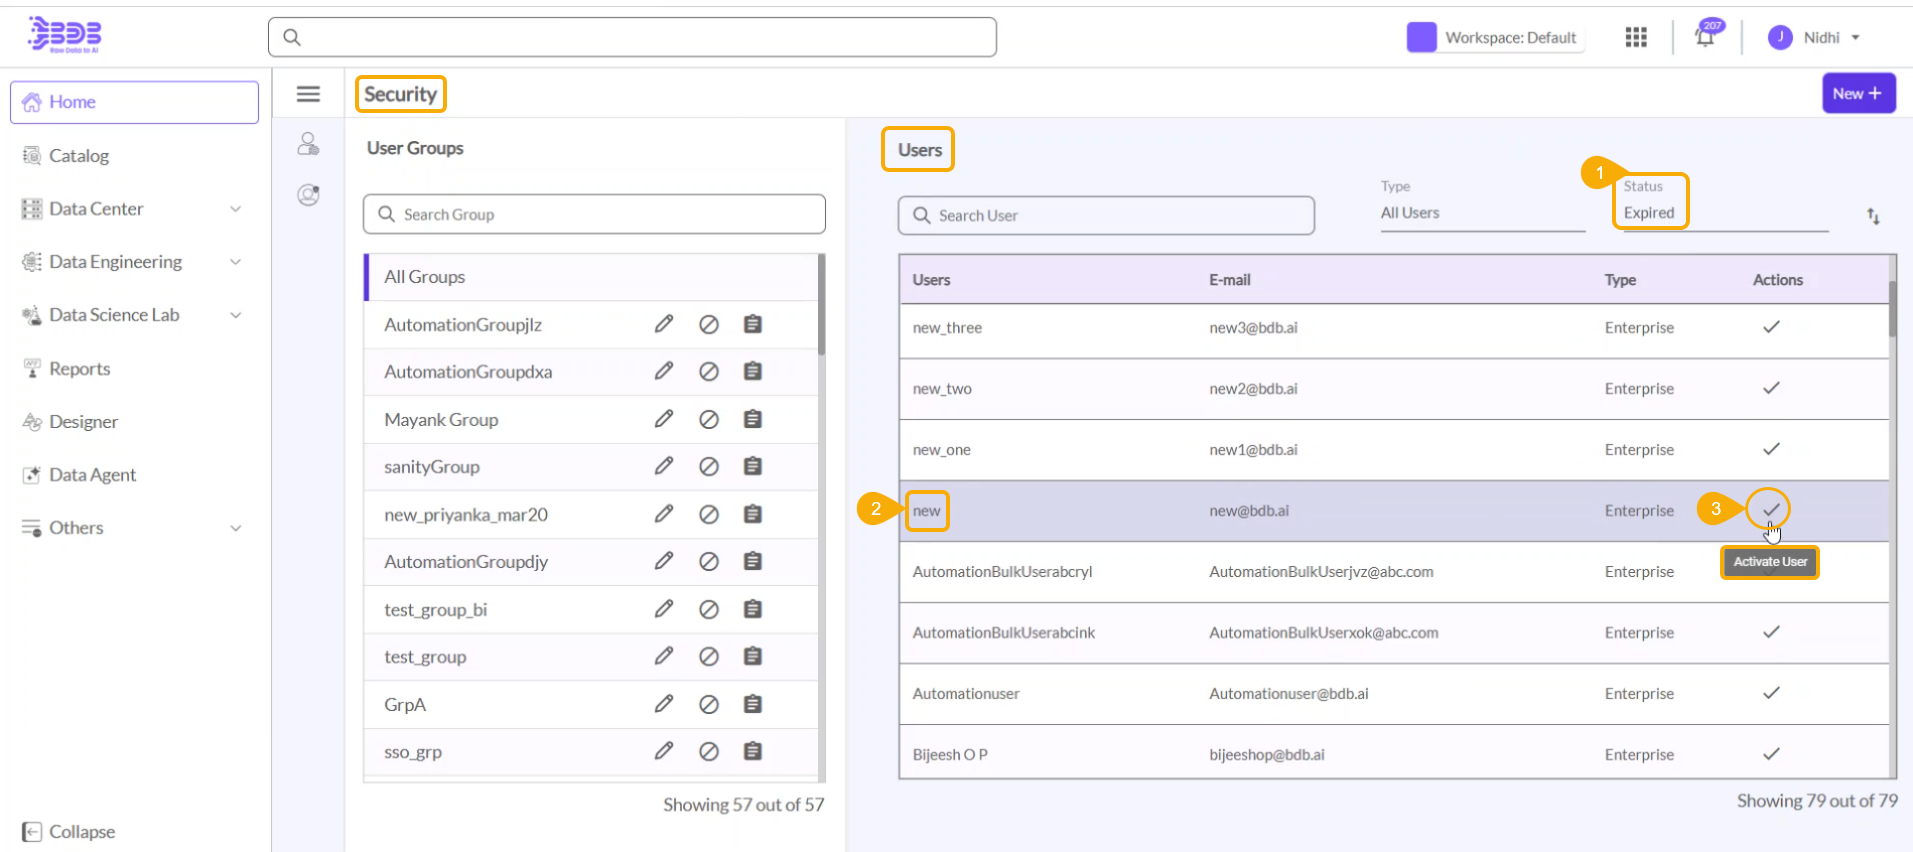Open Catalog from the sidebar
The height and width of the screenshot is (852, 1913).
79,156
